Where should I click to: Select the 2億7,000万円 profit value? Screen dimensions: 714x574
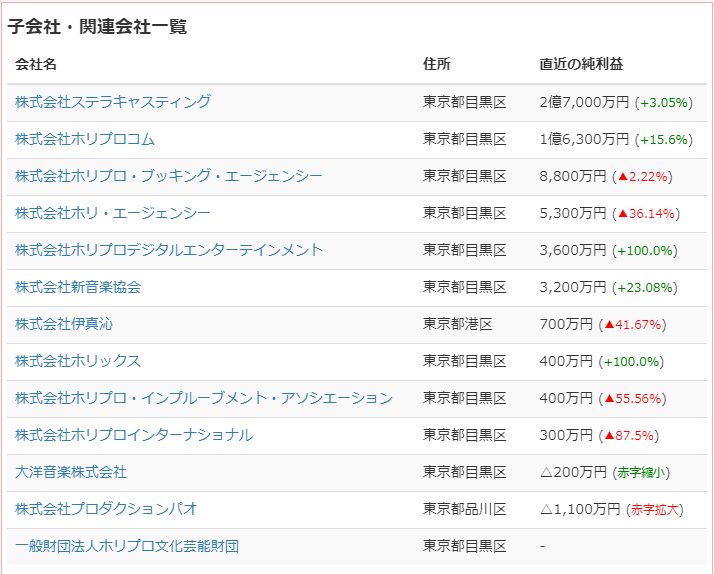click(x=585, y=102)
